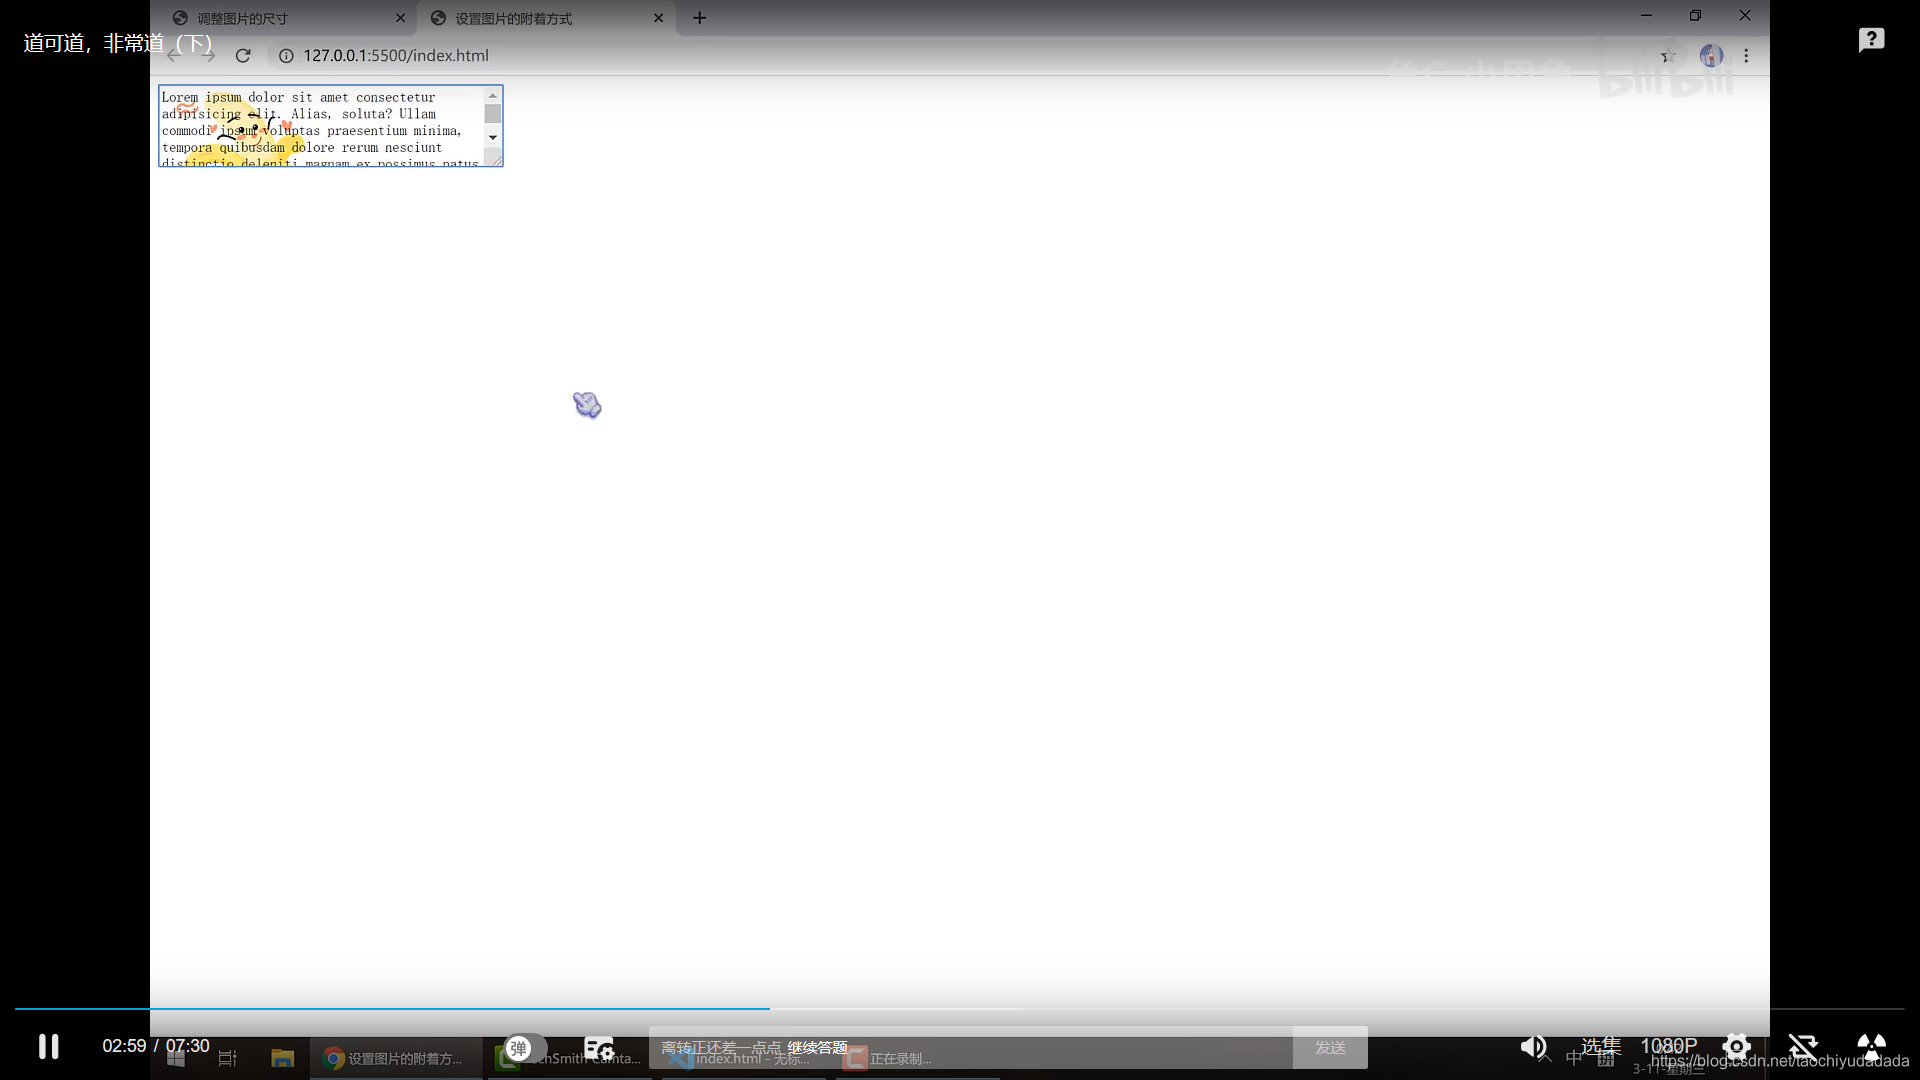Image resolution: width=1920 pixels, height=1080 pixels.
Task: Expand the 选集 episode list
Action: (1600, 1046)
